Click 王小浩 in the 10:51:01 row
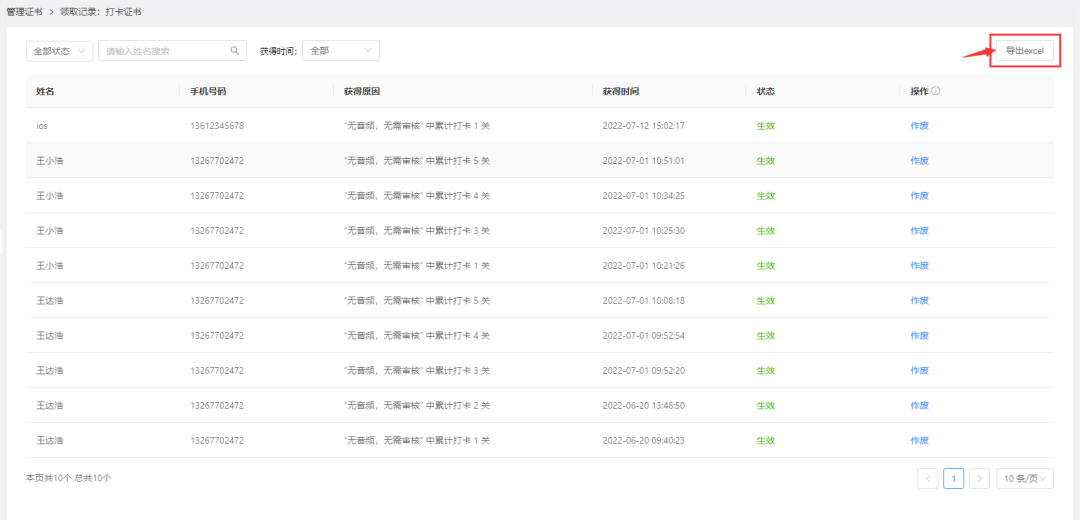1080x520 pixels. point(50,160)
